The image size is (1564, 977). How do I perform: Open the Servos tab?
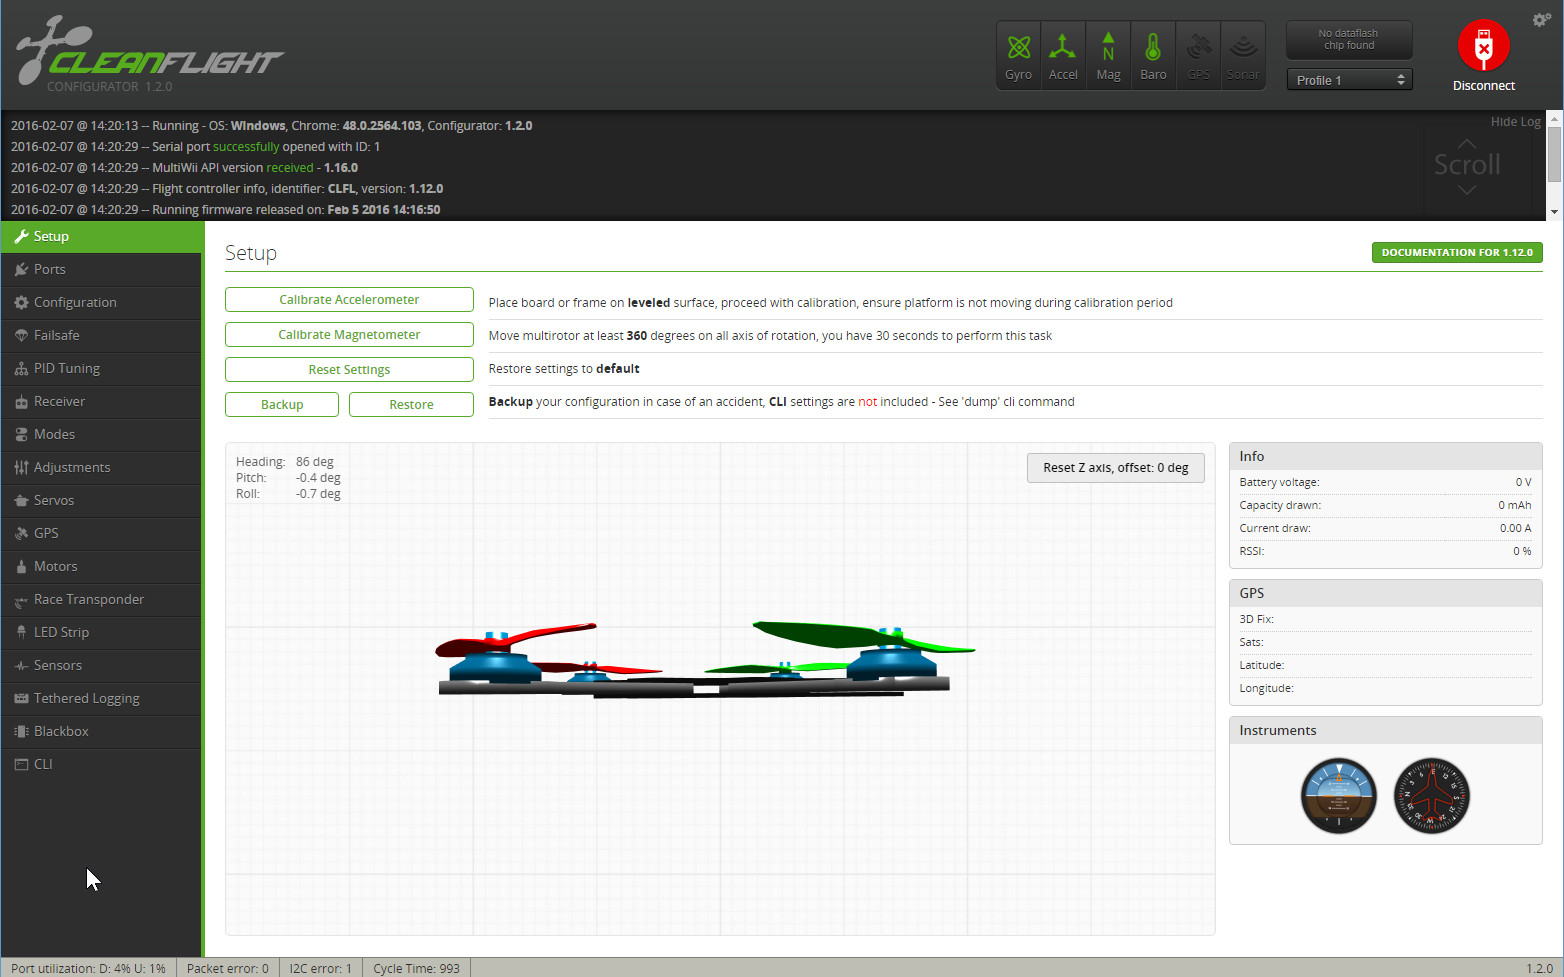tap(101, 500)
